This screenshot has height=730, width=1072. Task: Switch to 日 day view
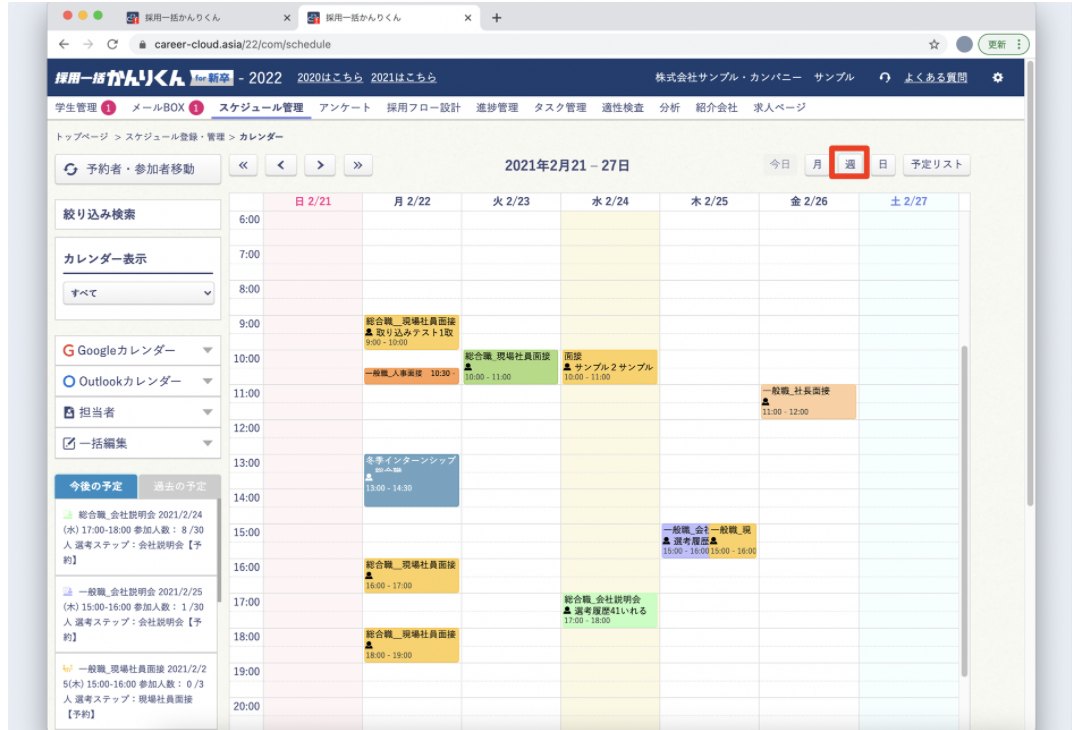(x=882, y=165)
